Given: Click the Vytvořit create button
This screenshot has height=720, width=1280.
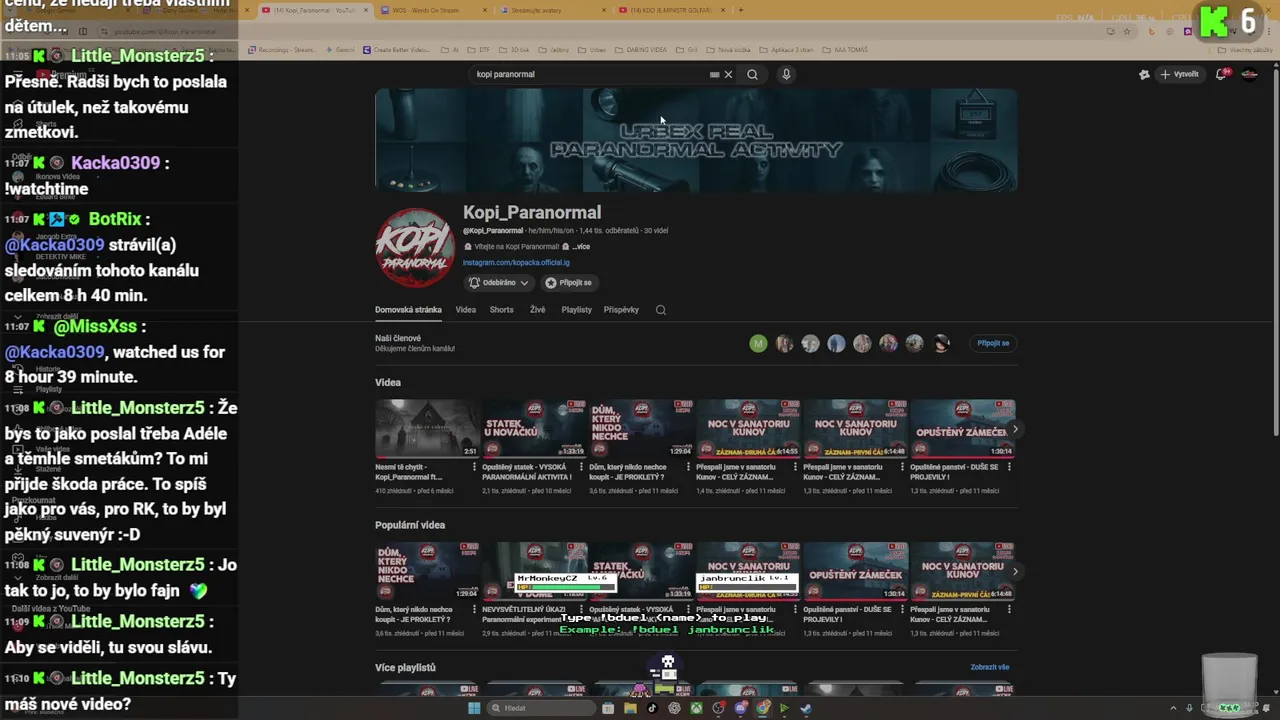Looking at the screenshot, I should [x=1179, y=74].
